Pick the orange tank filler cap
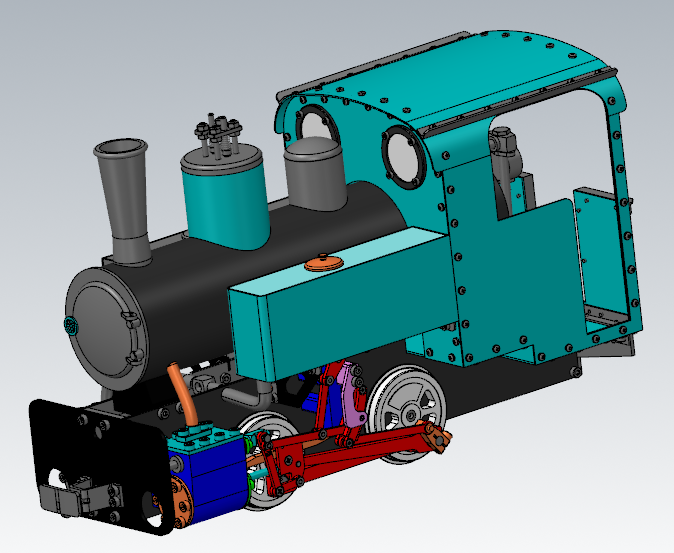The image size is (674, 553). click(x=324, y=262)
